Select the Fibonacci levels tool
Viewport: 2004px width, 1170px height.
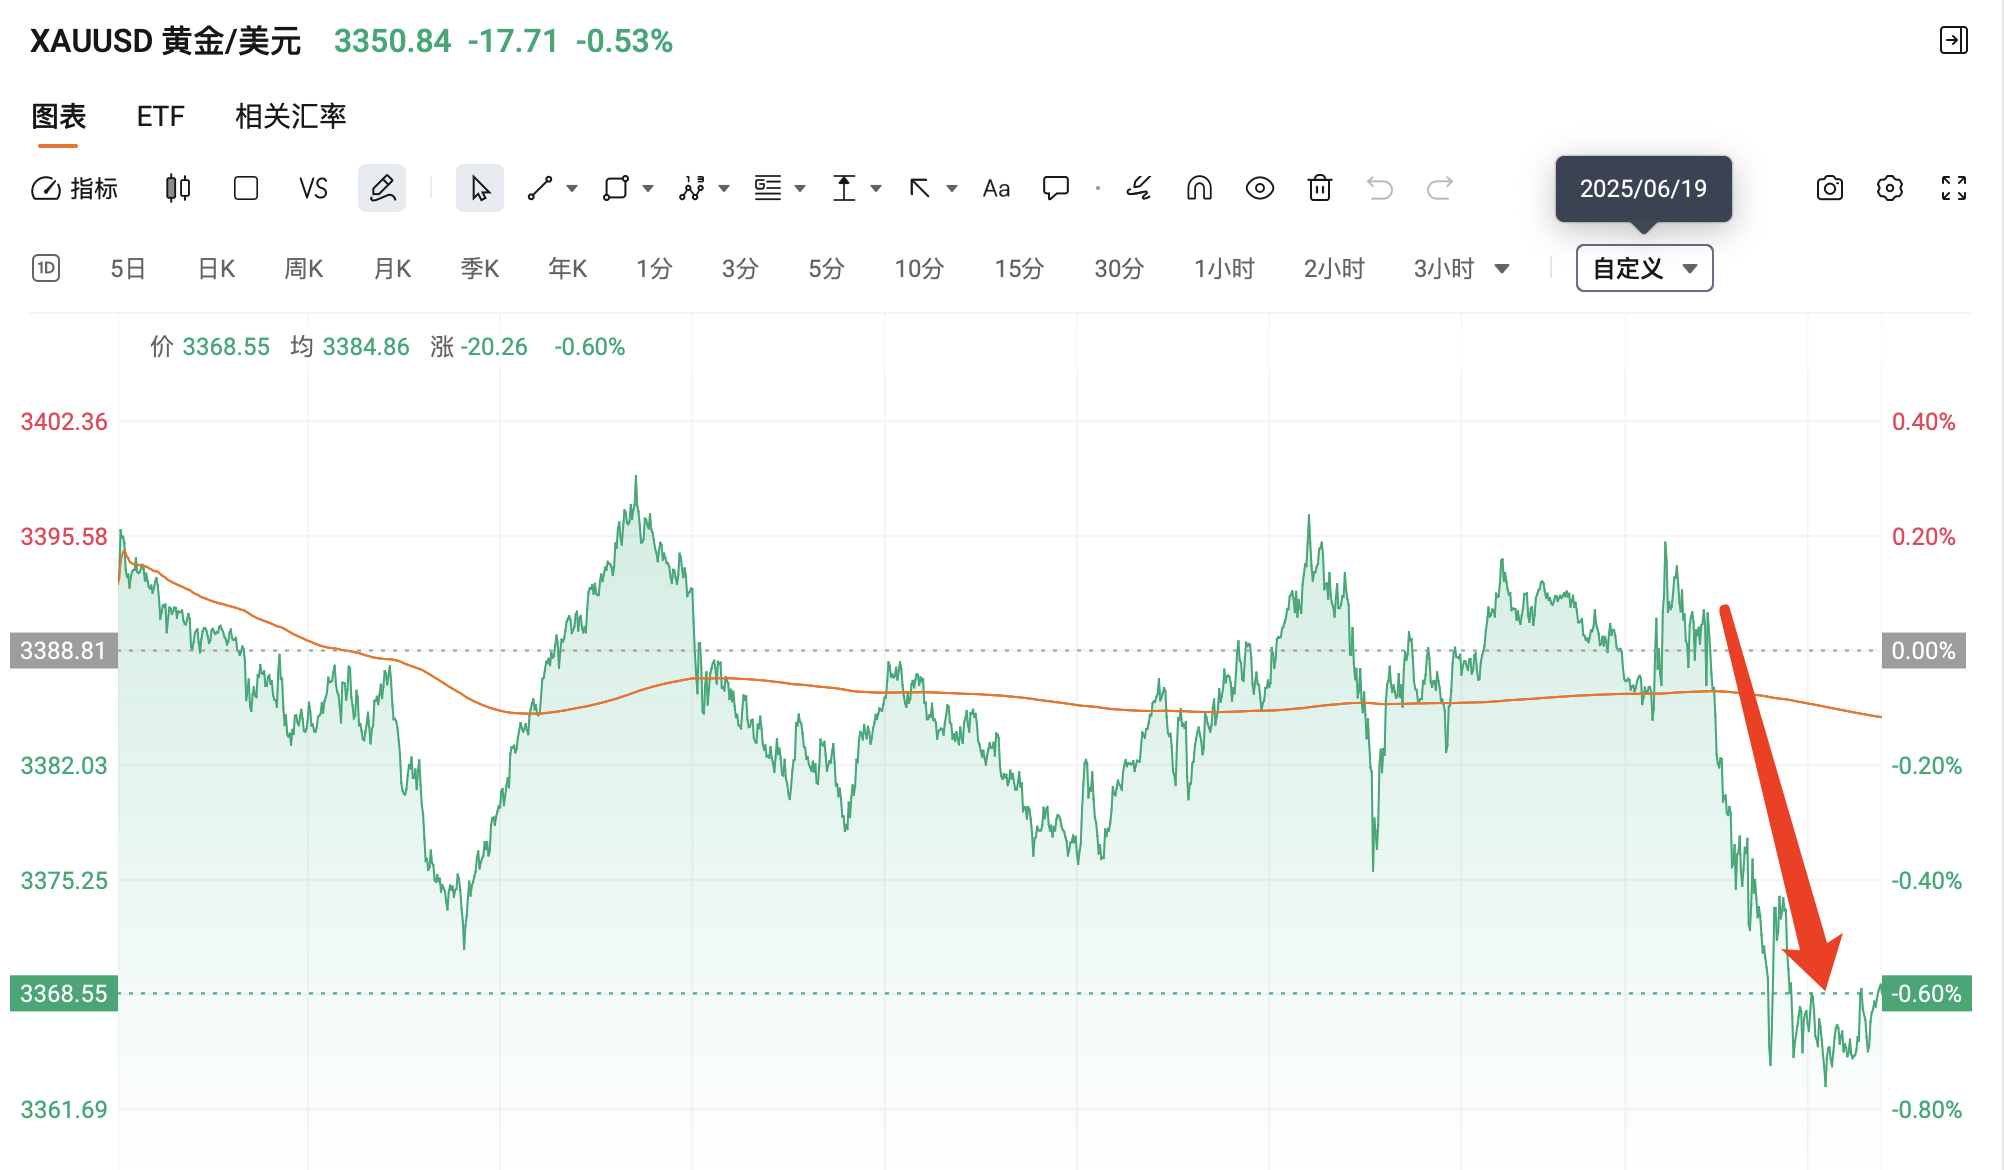click(x=768, y=188)
